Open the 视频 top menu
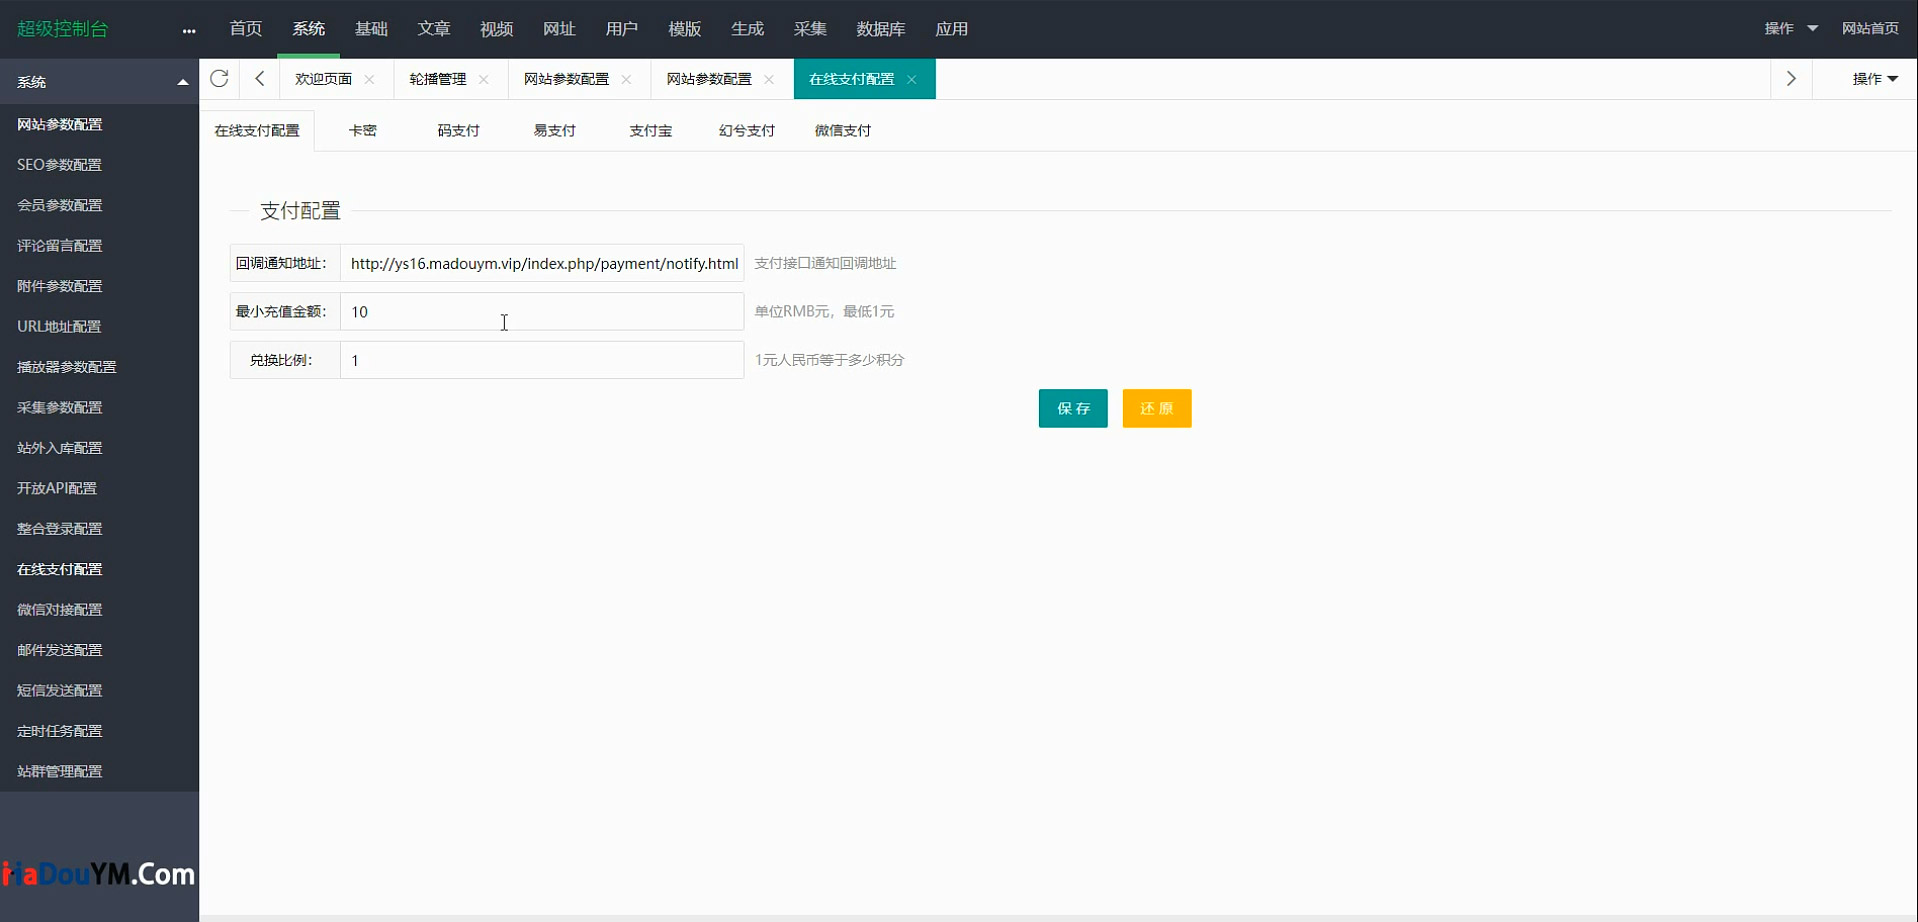The image size is (1918, 922). click(x=497, y=29)
